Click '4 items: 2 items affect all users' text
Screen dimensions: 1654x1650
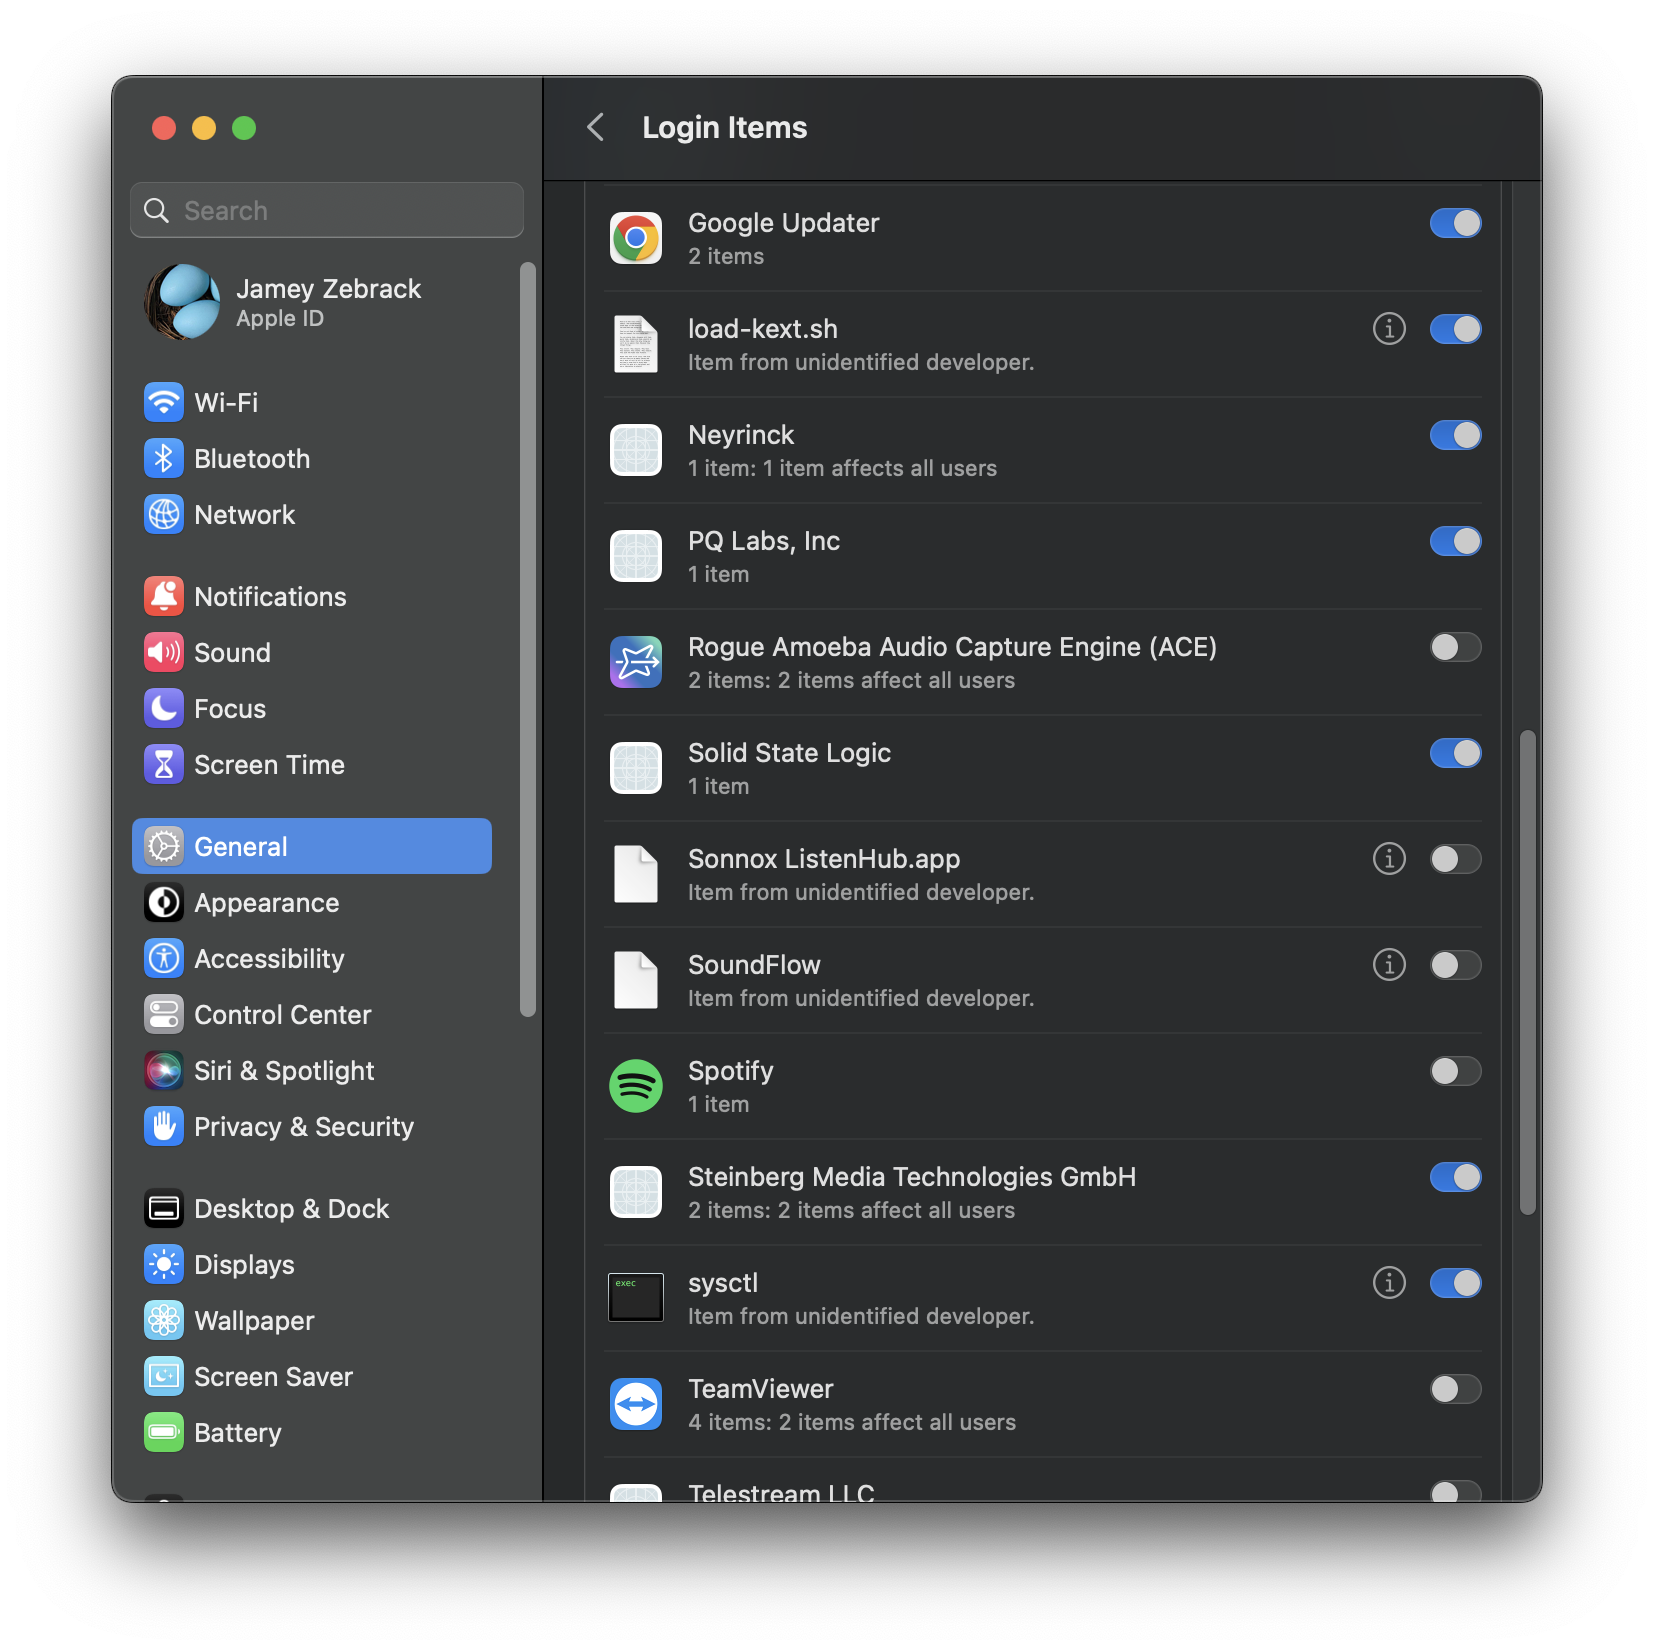(852, 1422)
